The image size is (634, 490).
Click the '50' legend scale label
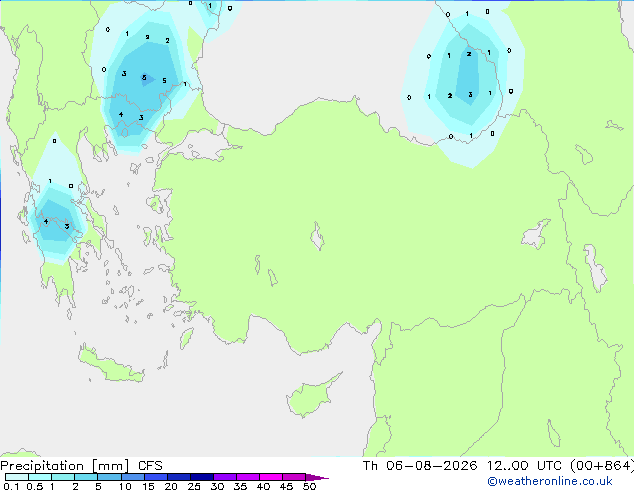tap(309, 486)
